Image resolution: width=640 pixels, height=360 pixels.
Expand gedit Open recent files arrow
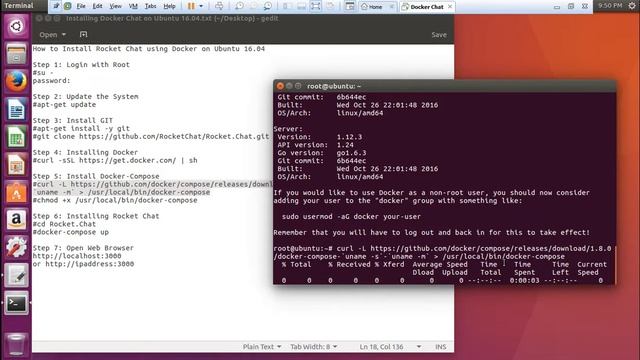64,35
